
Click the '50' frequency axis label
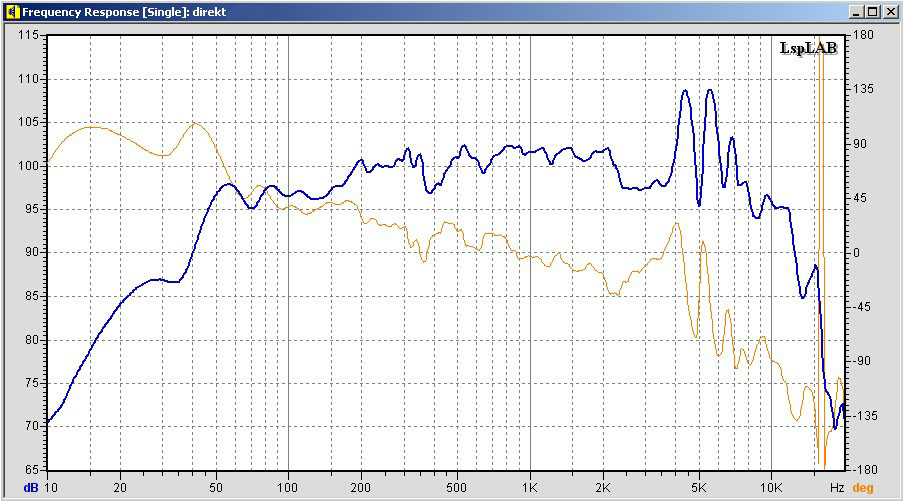216,488
